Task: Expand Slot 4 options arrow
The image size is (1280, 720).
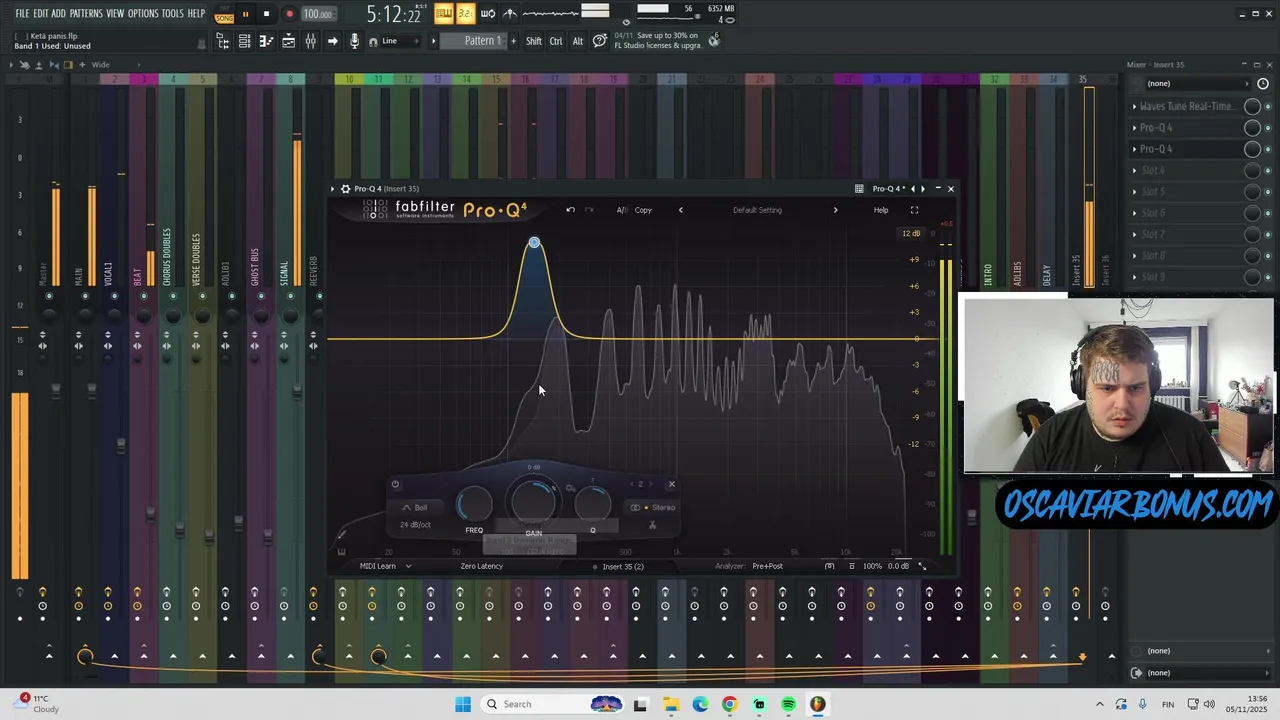Action: [x=1134, y=170]
